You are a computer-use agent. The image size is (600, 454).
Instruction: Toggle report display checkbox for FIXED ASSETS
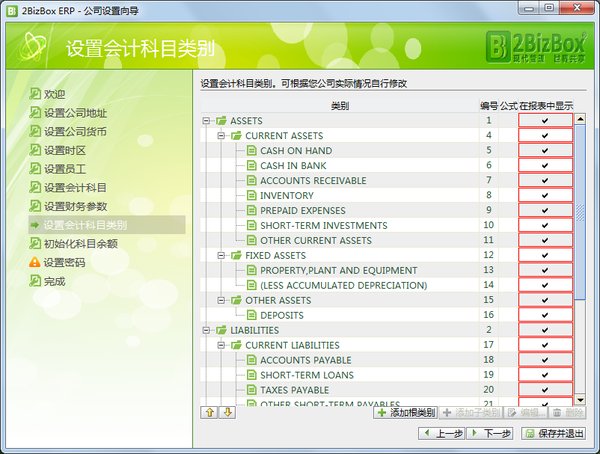[545, 255]
